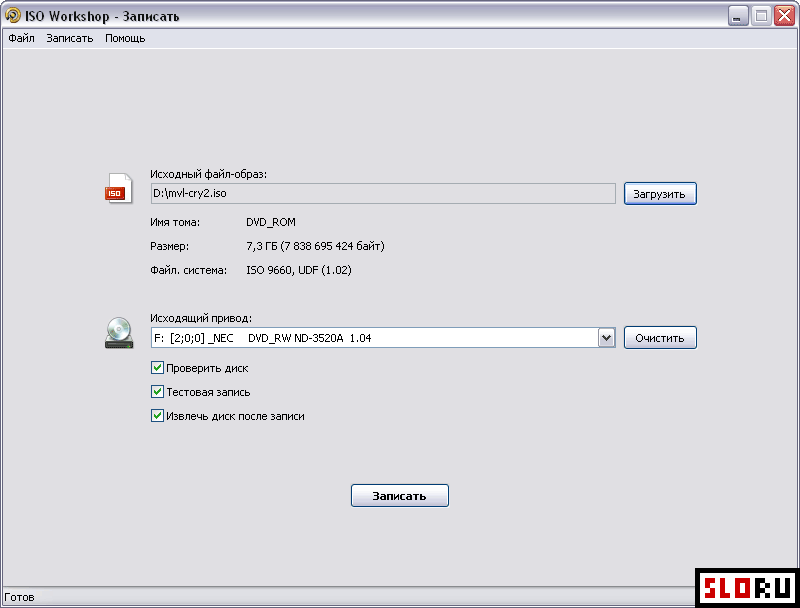800x608 pixels.
Task: Click the Файл. система label
Action: (x=188, y=270)
